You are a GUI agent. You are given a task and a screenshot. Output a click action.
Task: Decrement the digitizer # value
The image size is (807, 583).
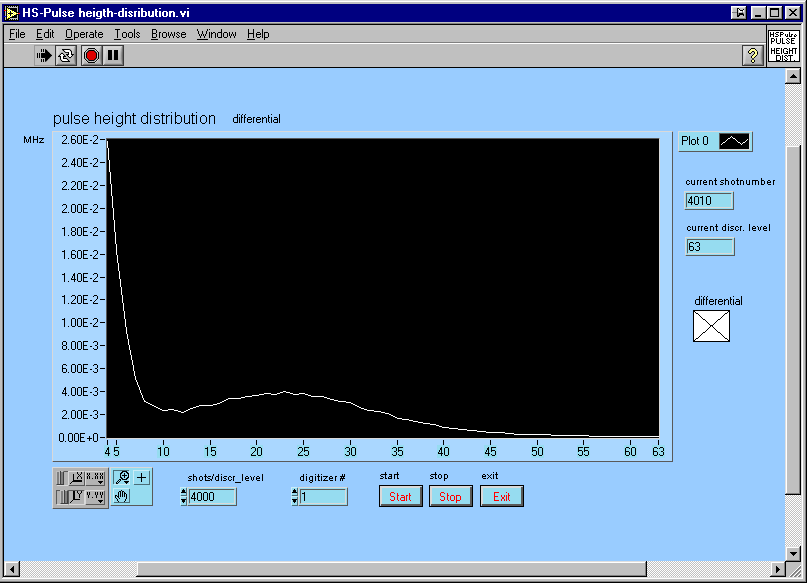(294, 501)
